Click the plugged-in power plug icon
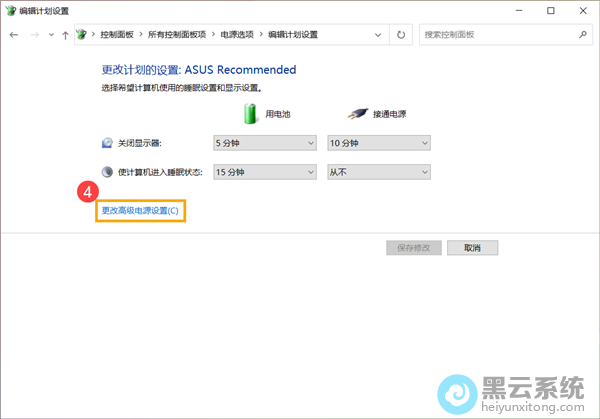 [357, 113]
